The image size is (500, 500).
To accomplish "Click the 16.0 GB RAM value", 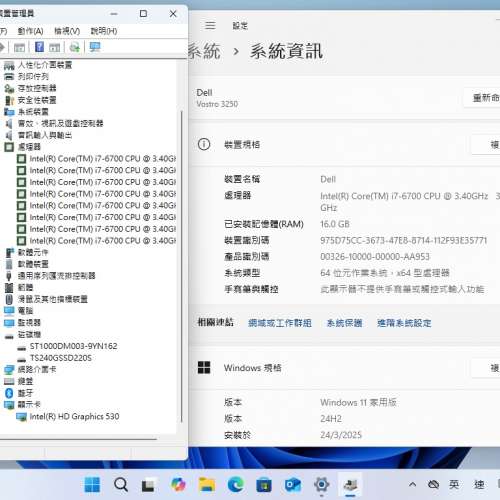I will click(335, 224).
